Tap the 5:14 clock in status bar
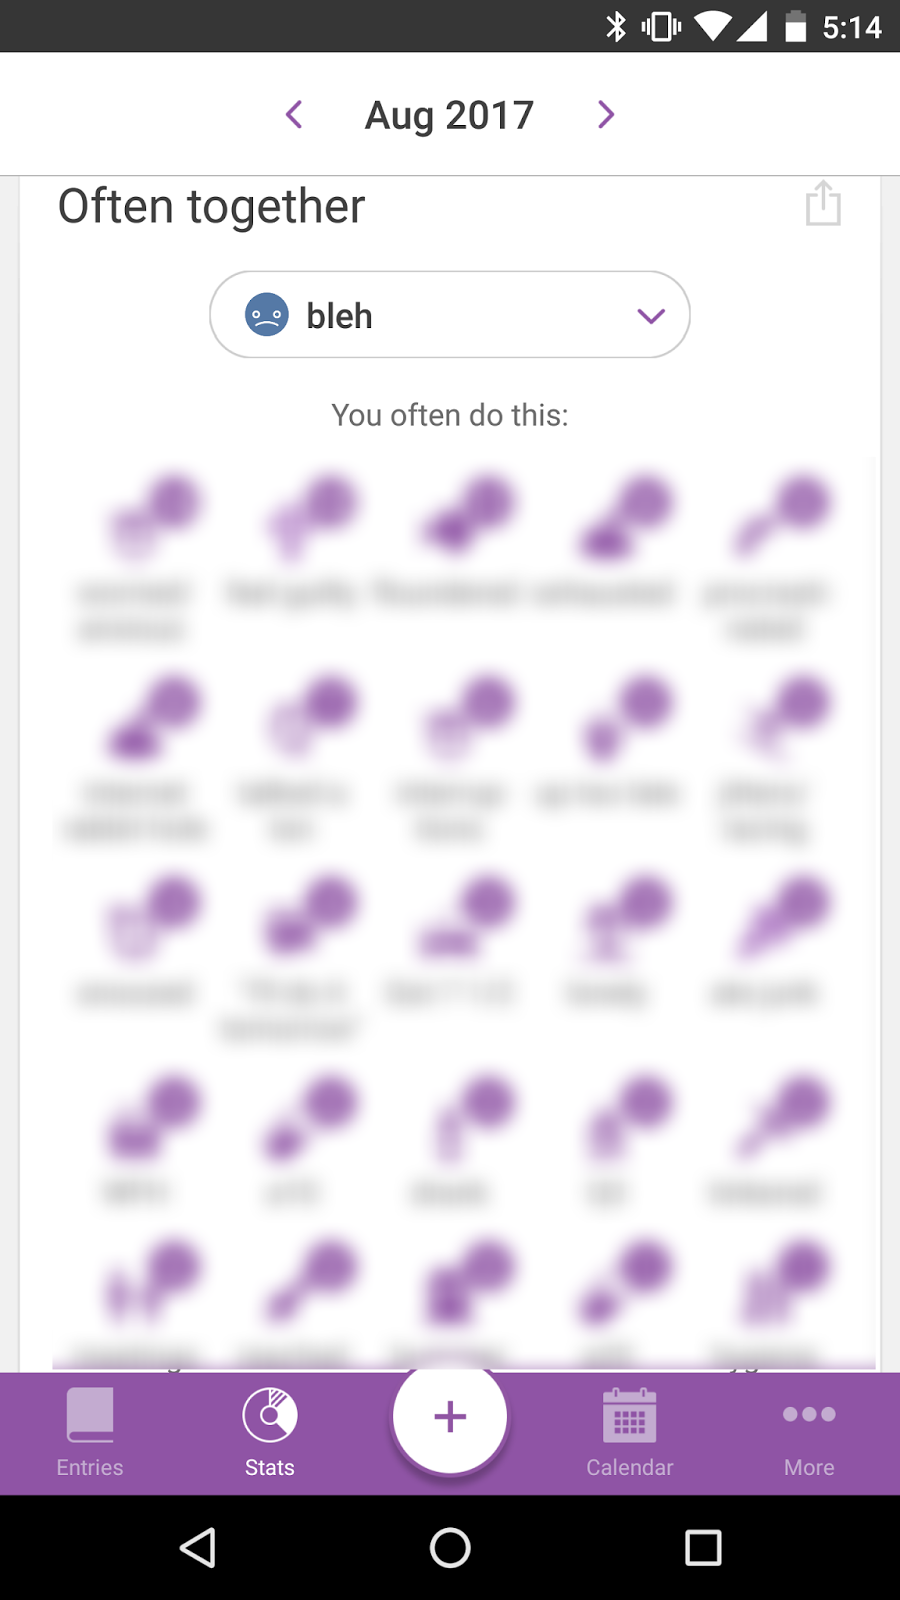900x1600 pixels. click(x=852, y=27)
